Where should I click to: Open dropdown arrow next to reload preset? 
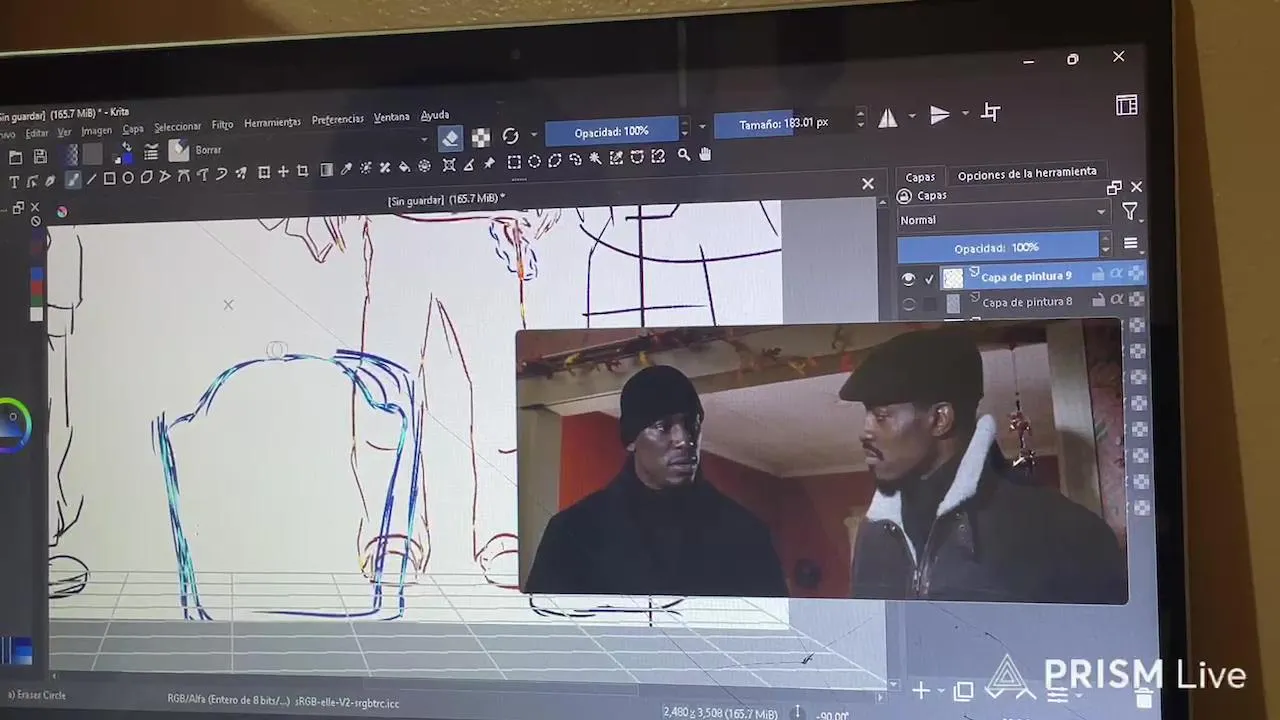pos(533,135)
